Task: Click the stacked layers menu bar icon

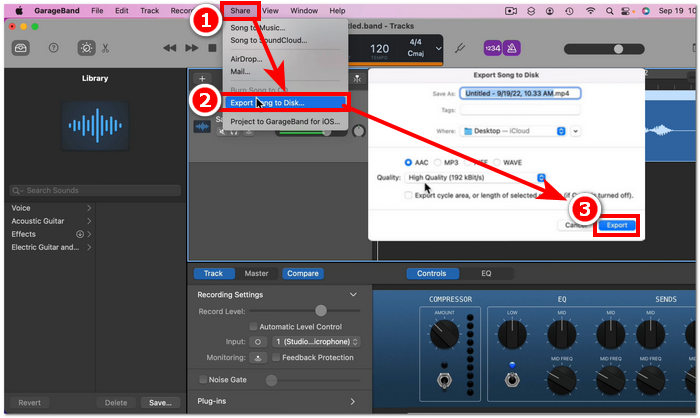Action: (x=531, y=11)
